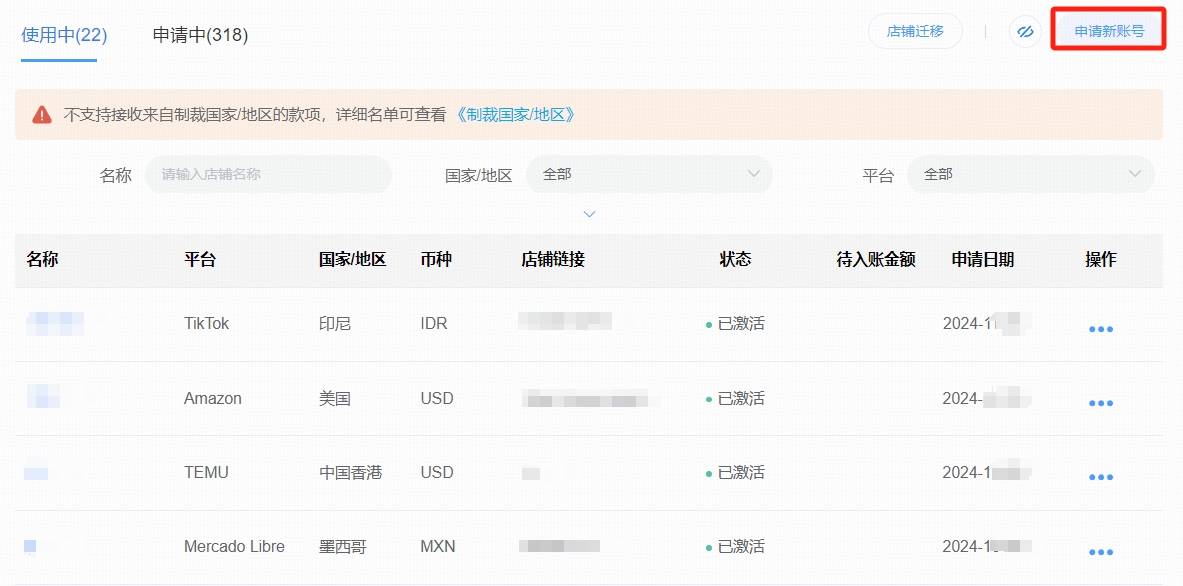The width and height of the screenshot is (1183, 586).
Task: Collapse the filter area with the chevron
Action: coord(589,213)
